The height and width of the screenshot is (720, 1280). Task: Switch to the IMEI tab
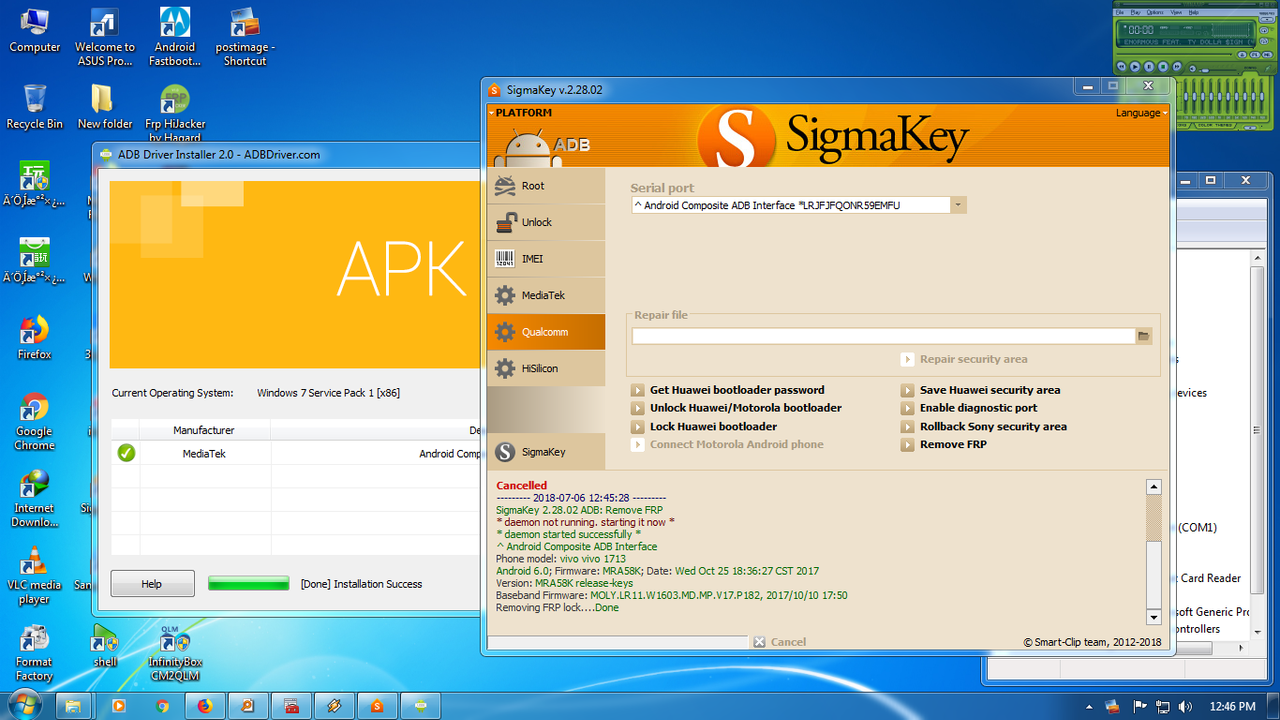coord(546,259)
